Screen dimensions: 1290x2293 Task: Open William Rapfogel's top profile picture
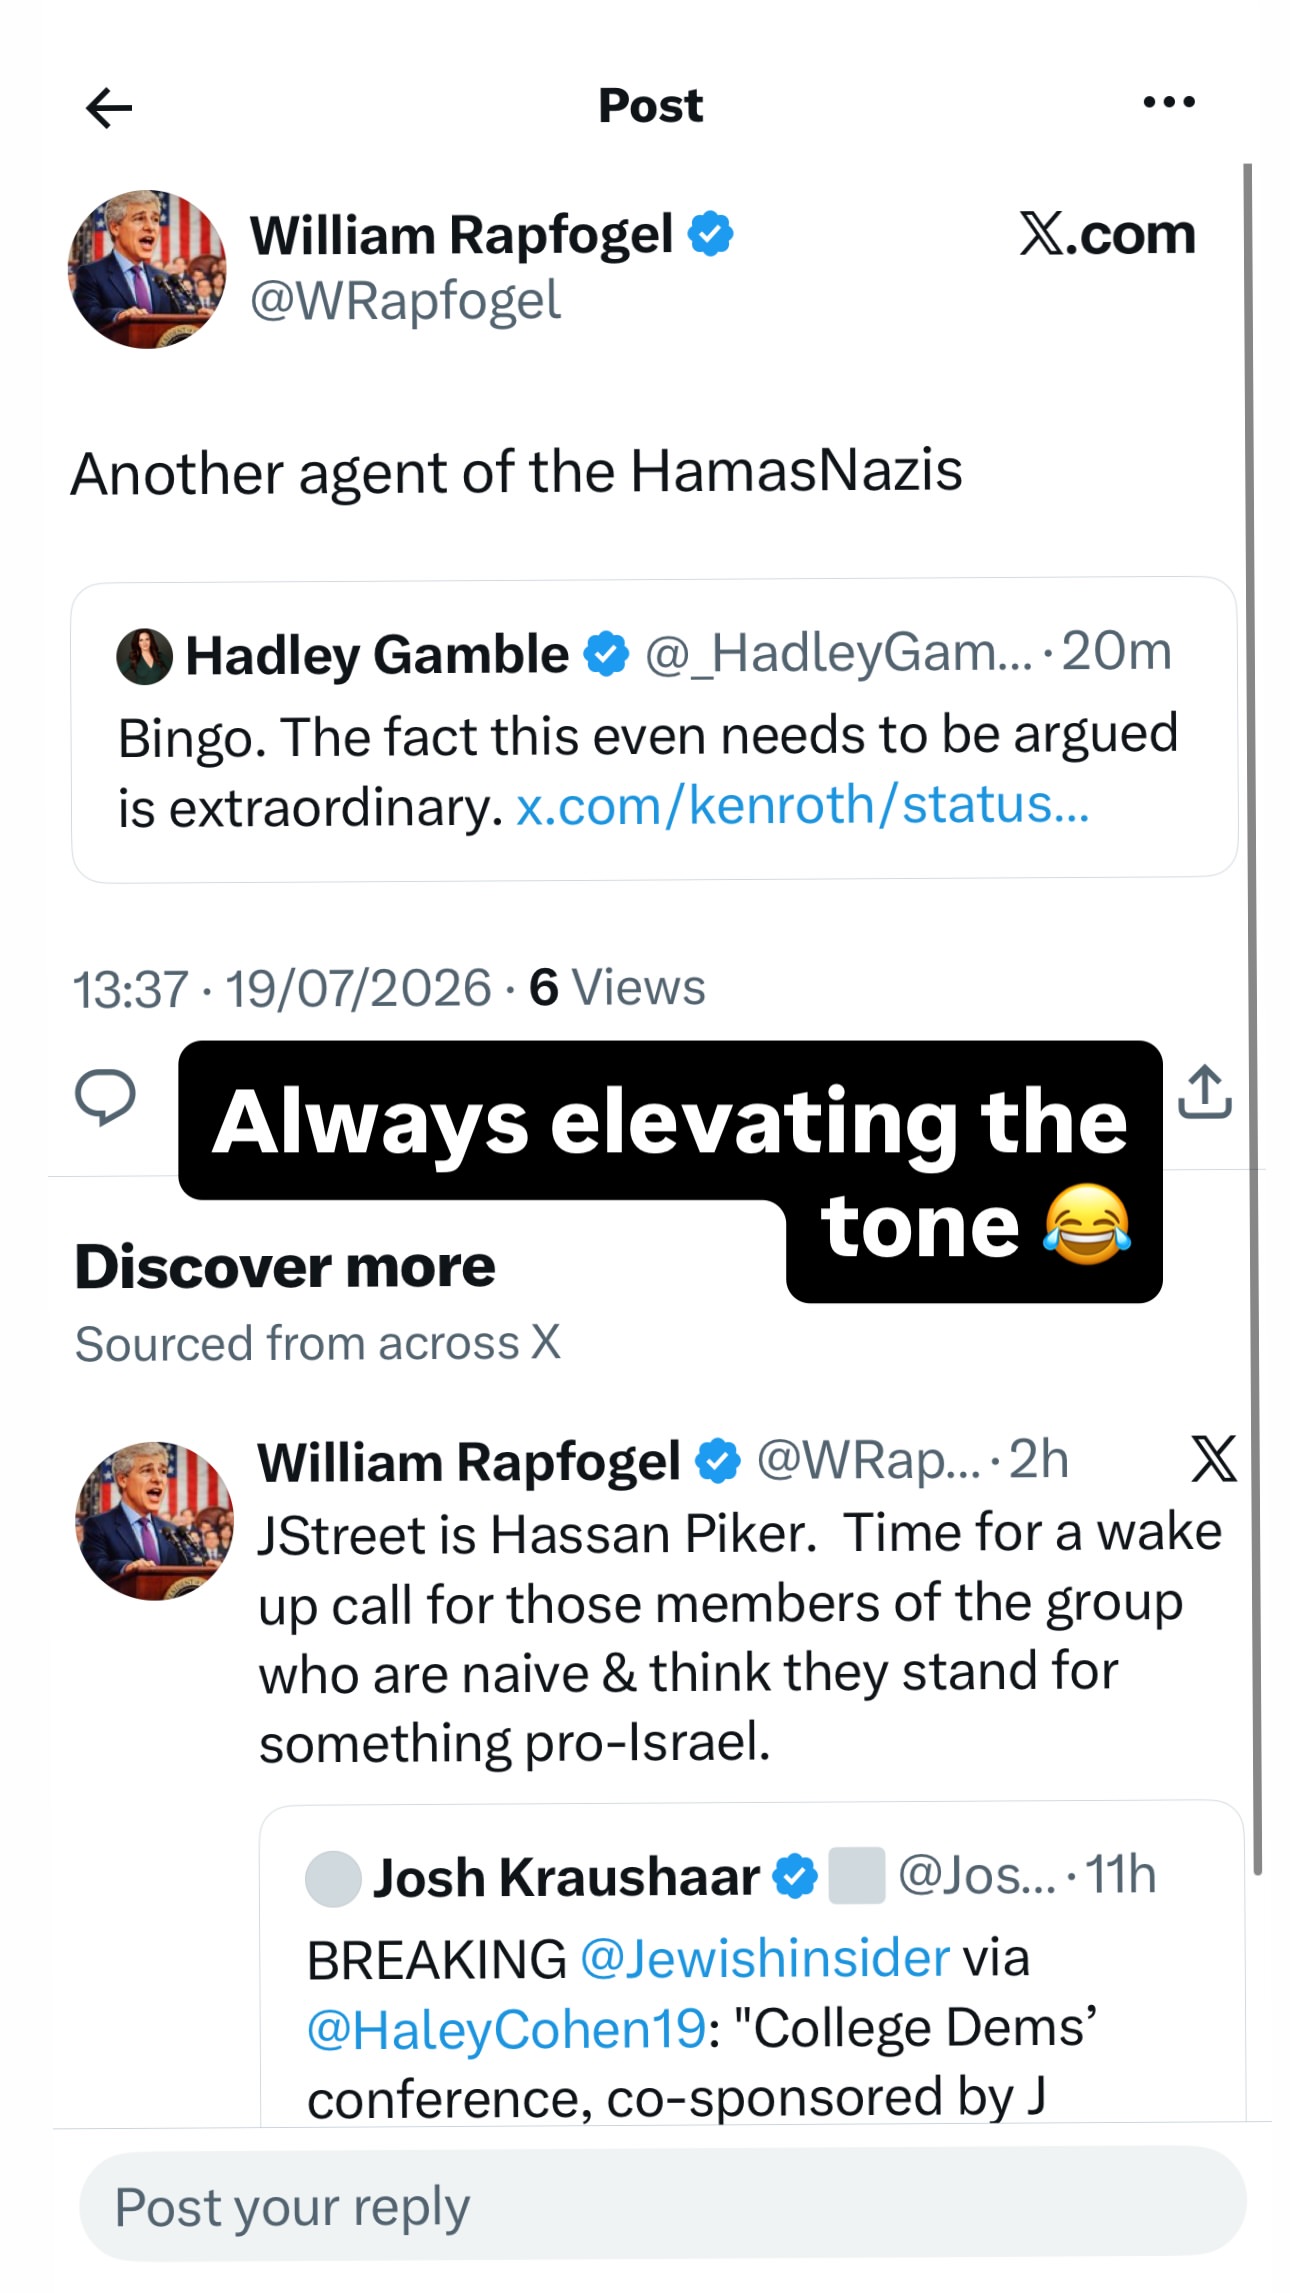click(147, 269)
